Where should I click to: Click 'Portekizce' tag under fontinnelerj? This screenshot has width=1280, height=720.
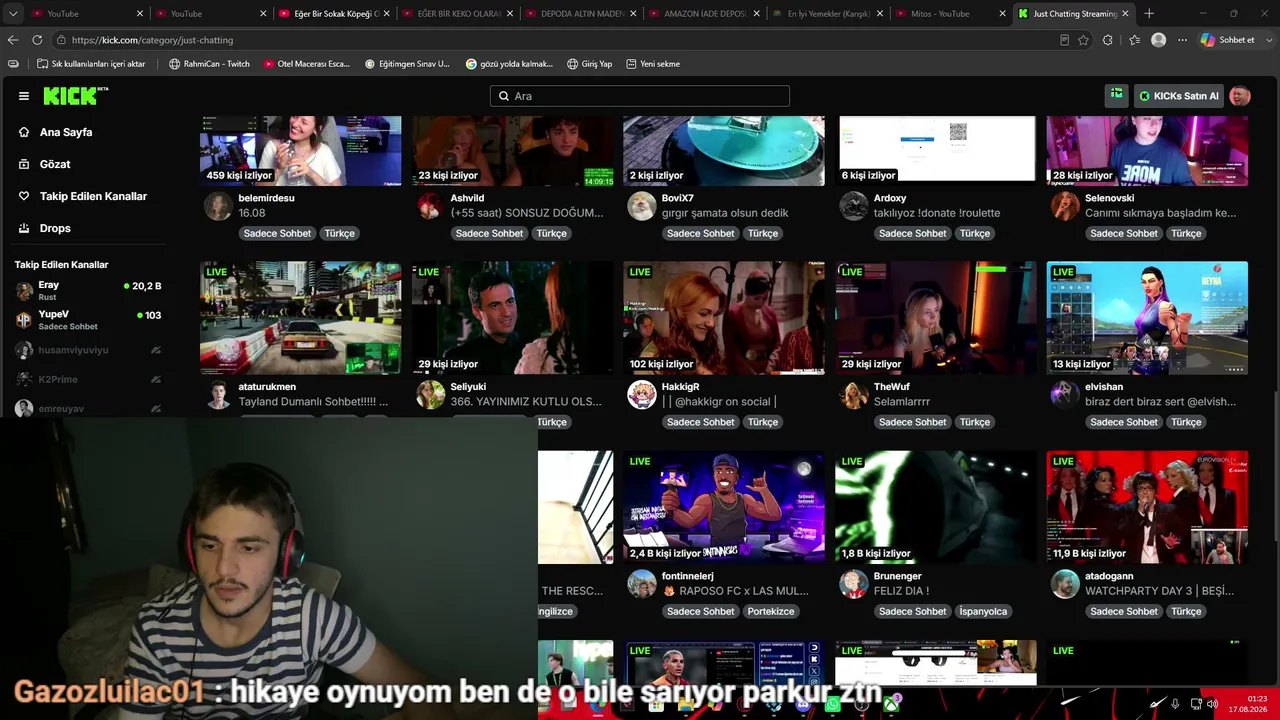coord(771,611)
